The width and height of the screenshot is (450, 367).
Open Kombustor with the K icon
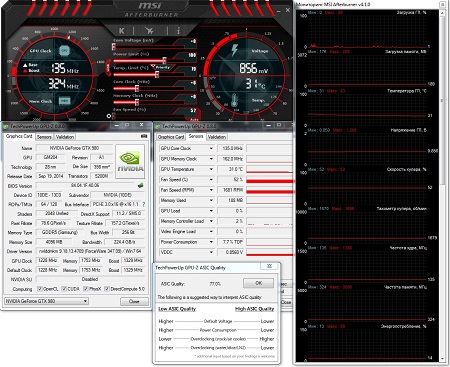point(122,31)
